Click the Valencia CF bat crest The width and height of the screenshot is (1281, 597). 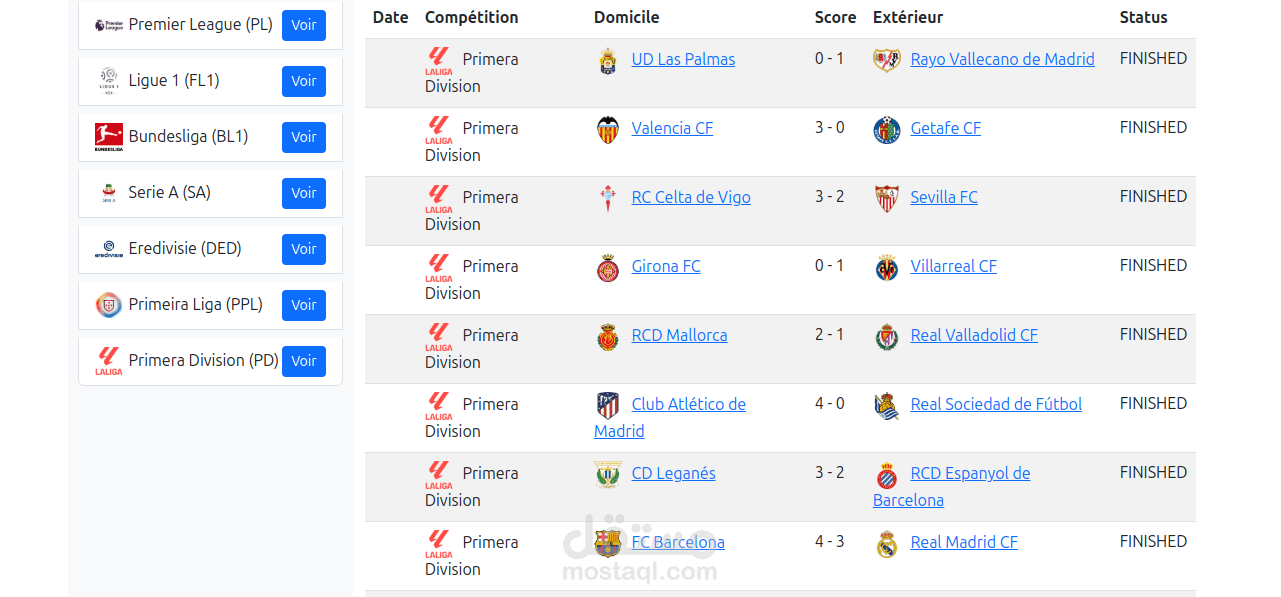[607, 129]
